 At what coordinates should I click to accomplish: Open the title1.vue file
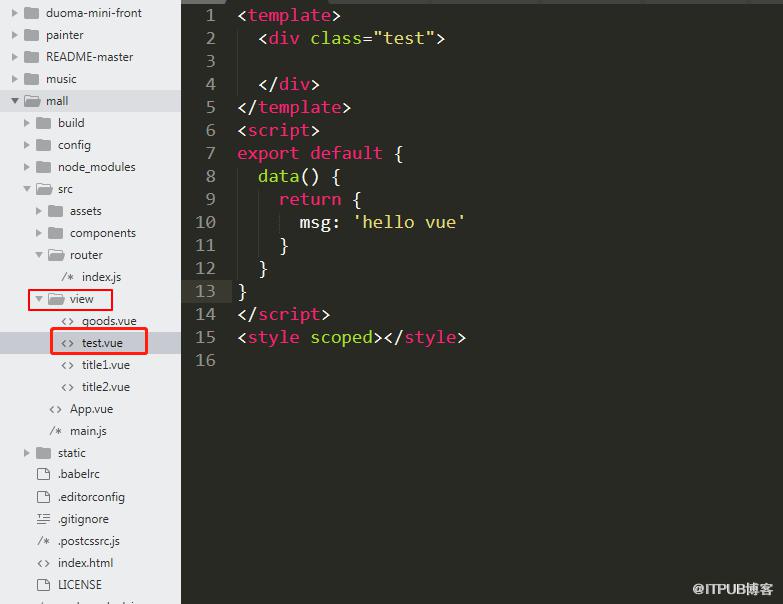click(106, 365)
